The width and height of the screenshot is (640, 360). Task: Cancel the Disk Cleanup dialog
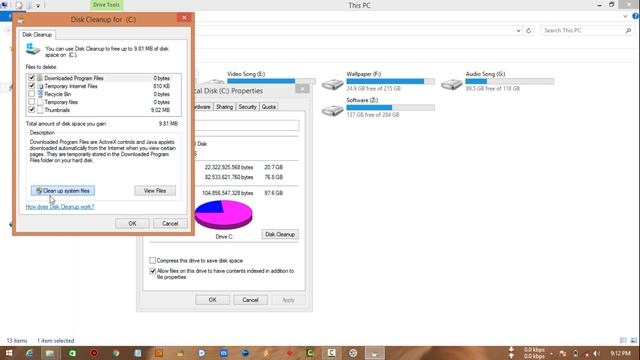(x=170, y=223)
